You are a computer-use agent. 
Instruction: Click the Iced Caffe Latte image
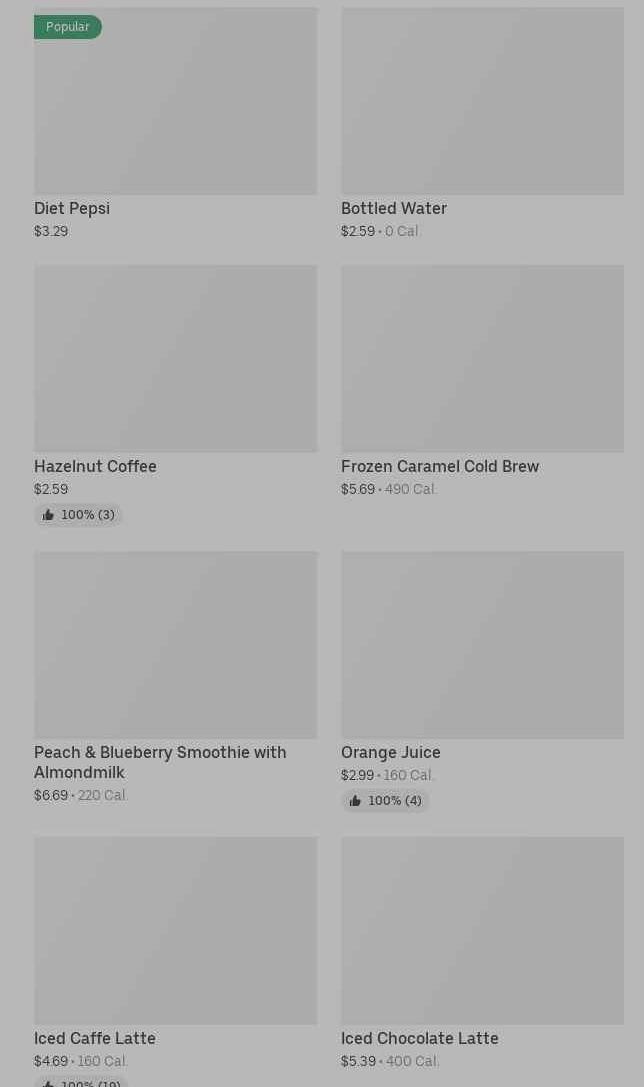pyautogui.click(x=175, y=930)
